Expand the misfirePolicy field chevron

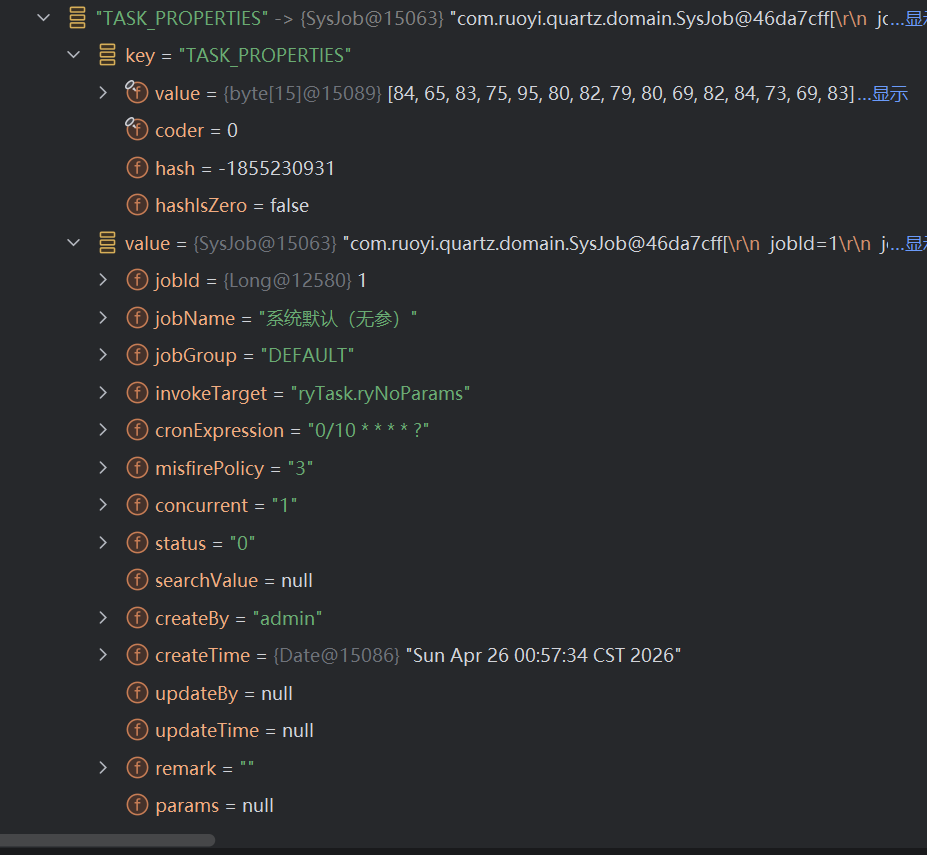103,468
